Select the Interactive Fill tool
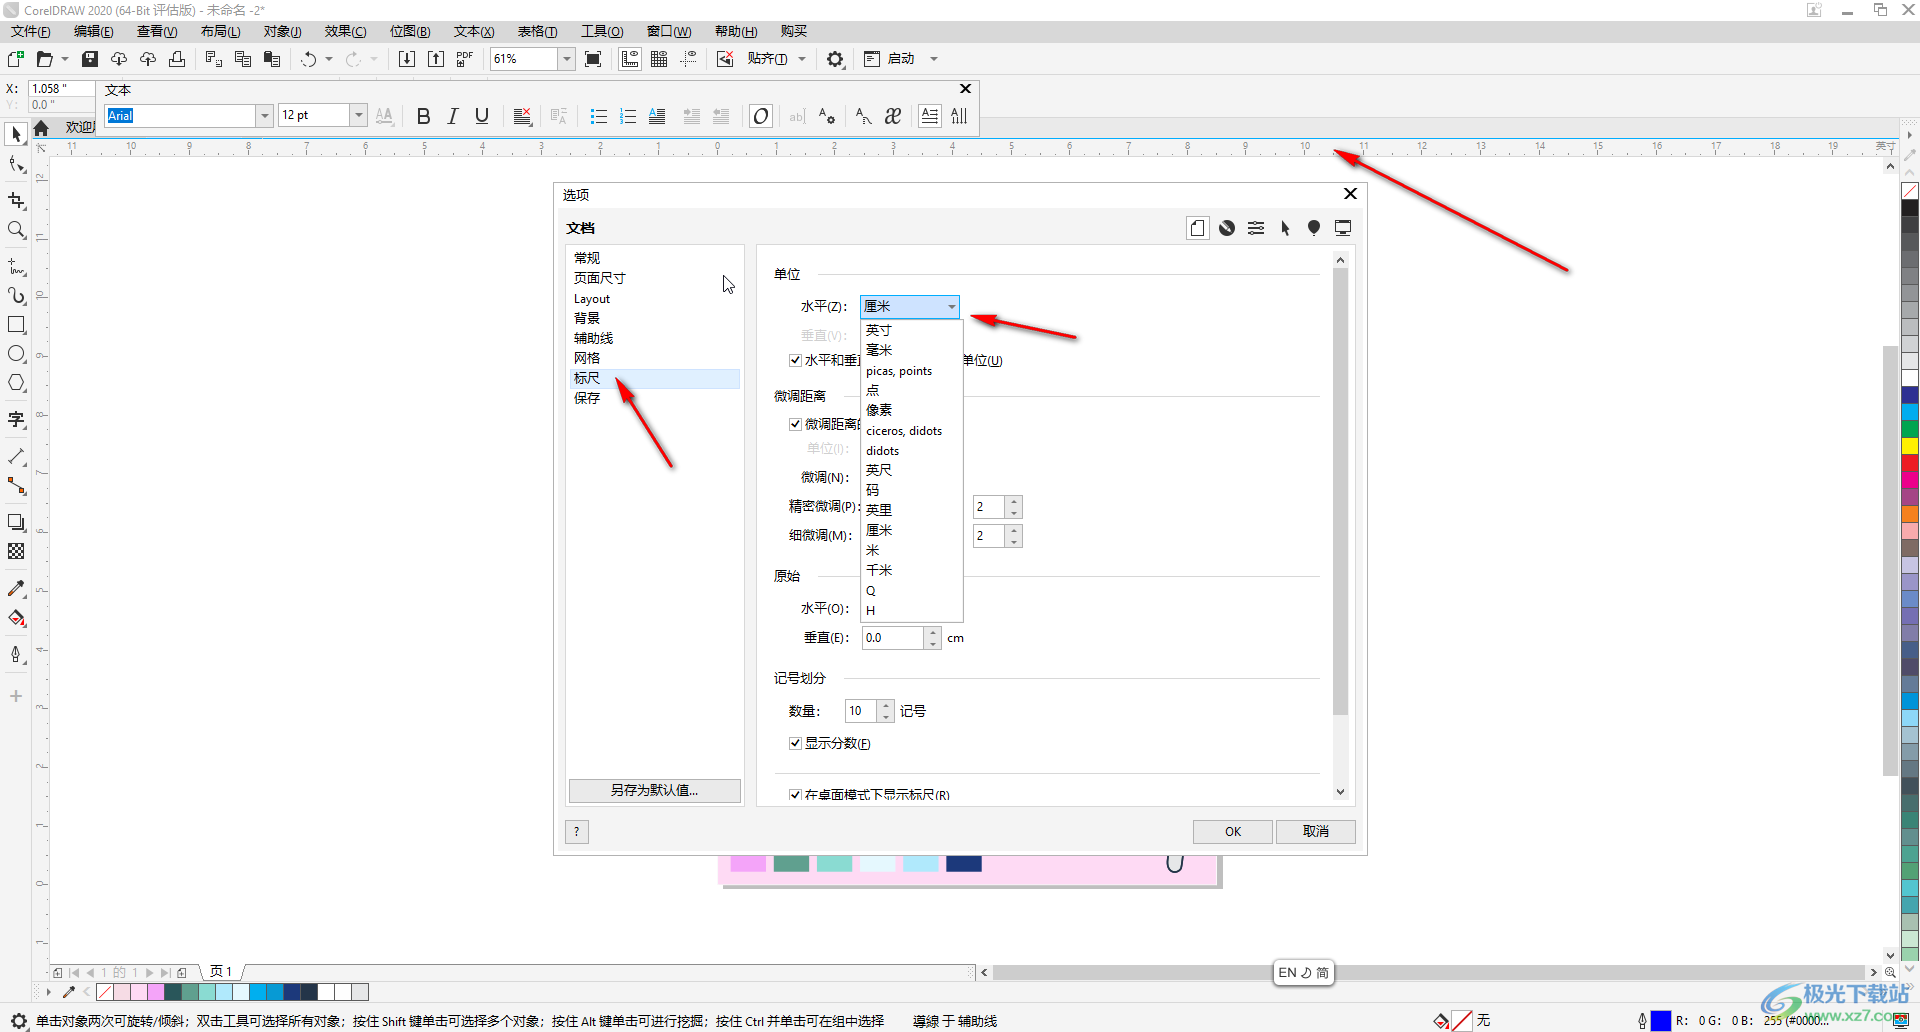This screenshot has width=1920, height=1032. pyautogui.click(x=16, y=618)
